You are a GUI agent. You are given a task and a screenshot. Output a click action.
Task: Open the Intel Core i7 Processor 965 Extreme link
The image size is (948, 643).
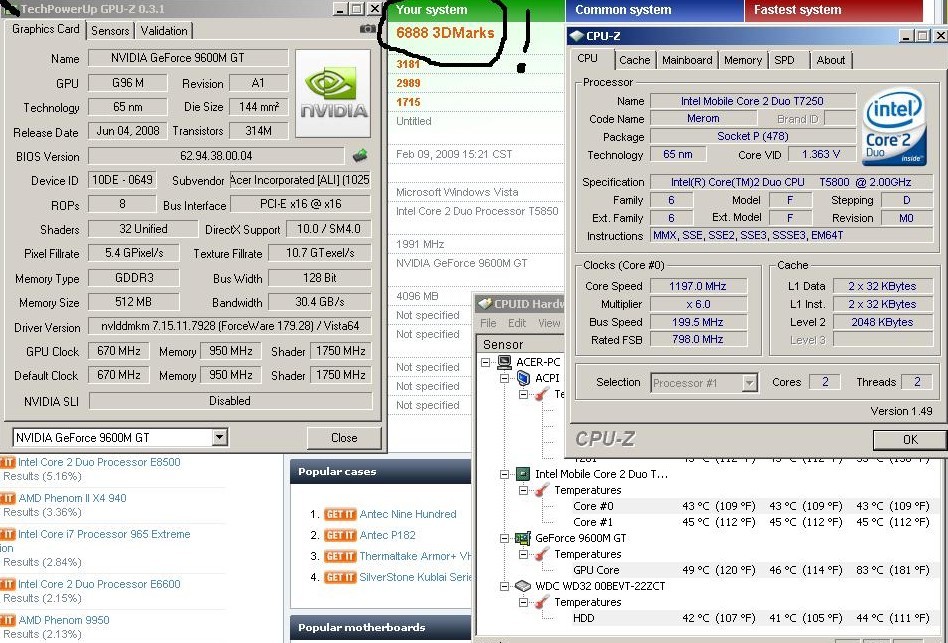pyautogui.click(x=104, y=534)
